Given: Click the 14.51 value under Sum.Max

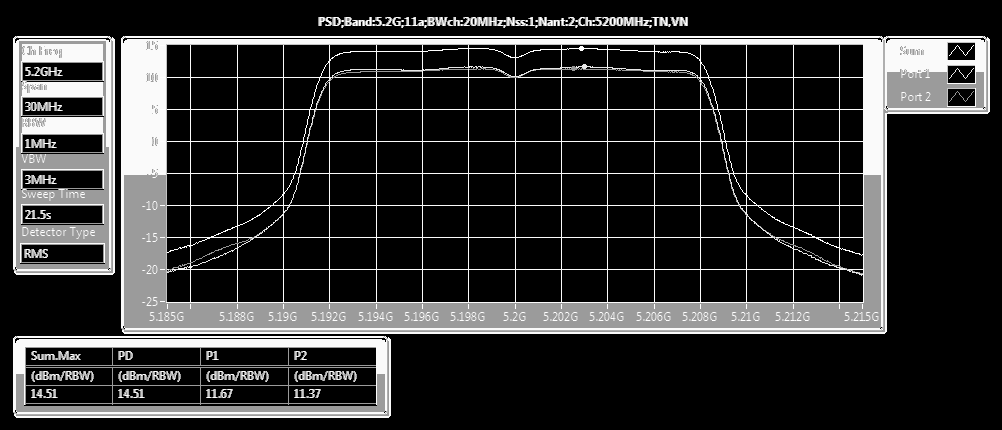Looking at the screenshot, I should coord(44,394).
